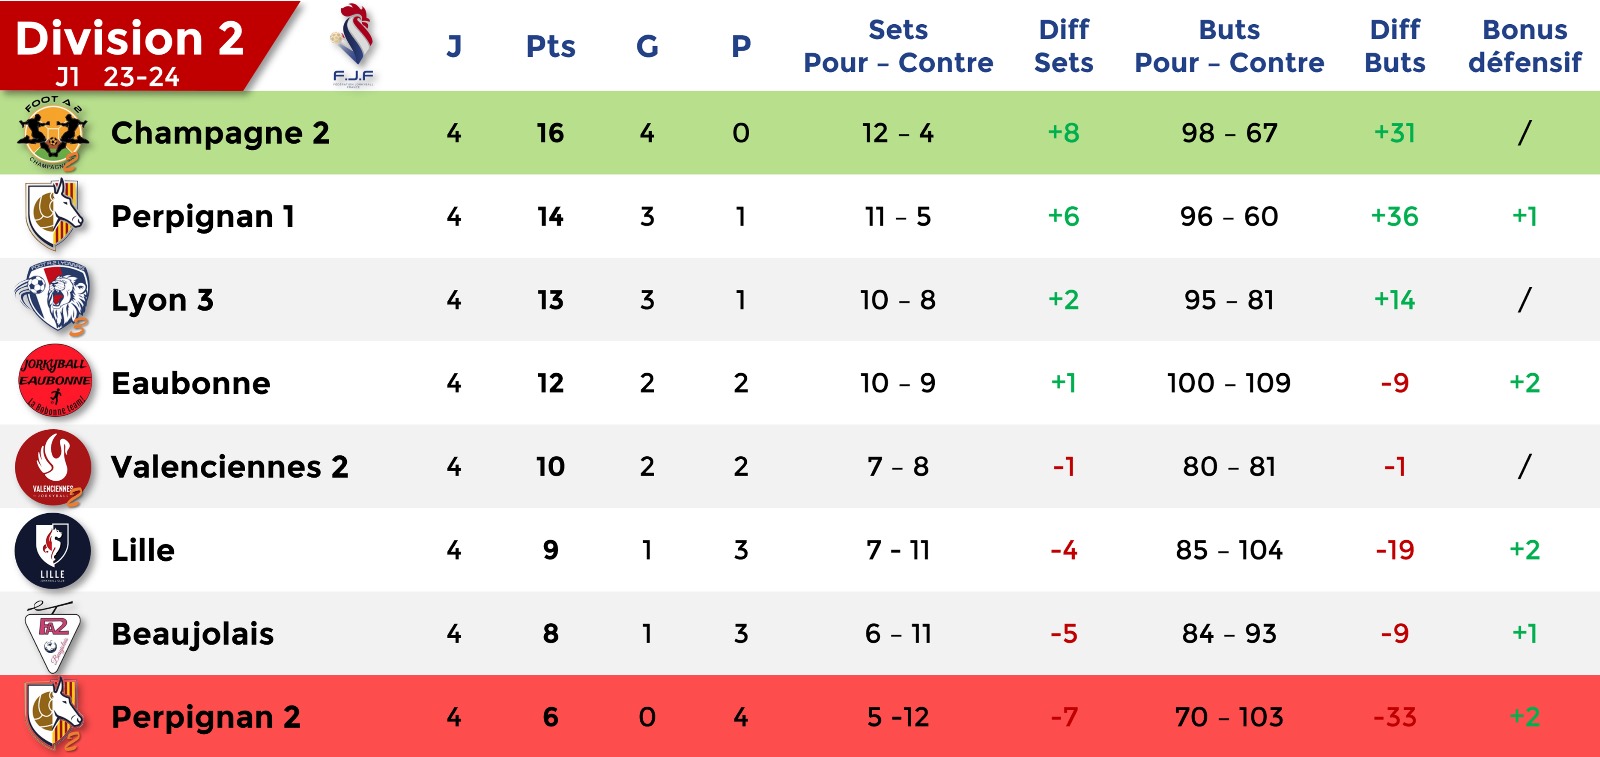Click the Bonus défensif header
Screen dimensions: 1600x757
tap(1524, 46)
